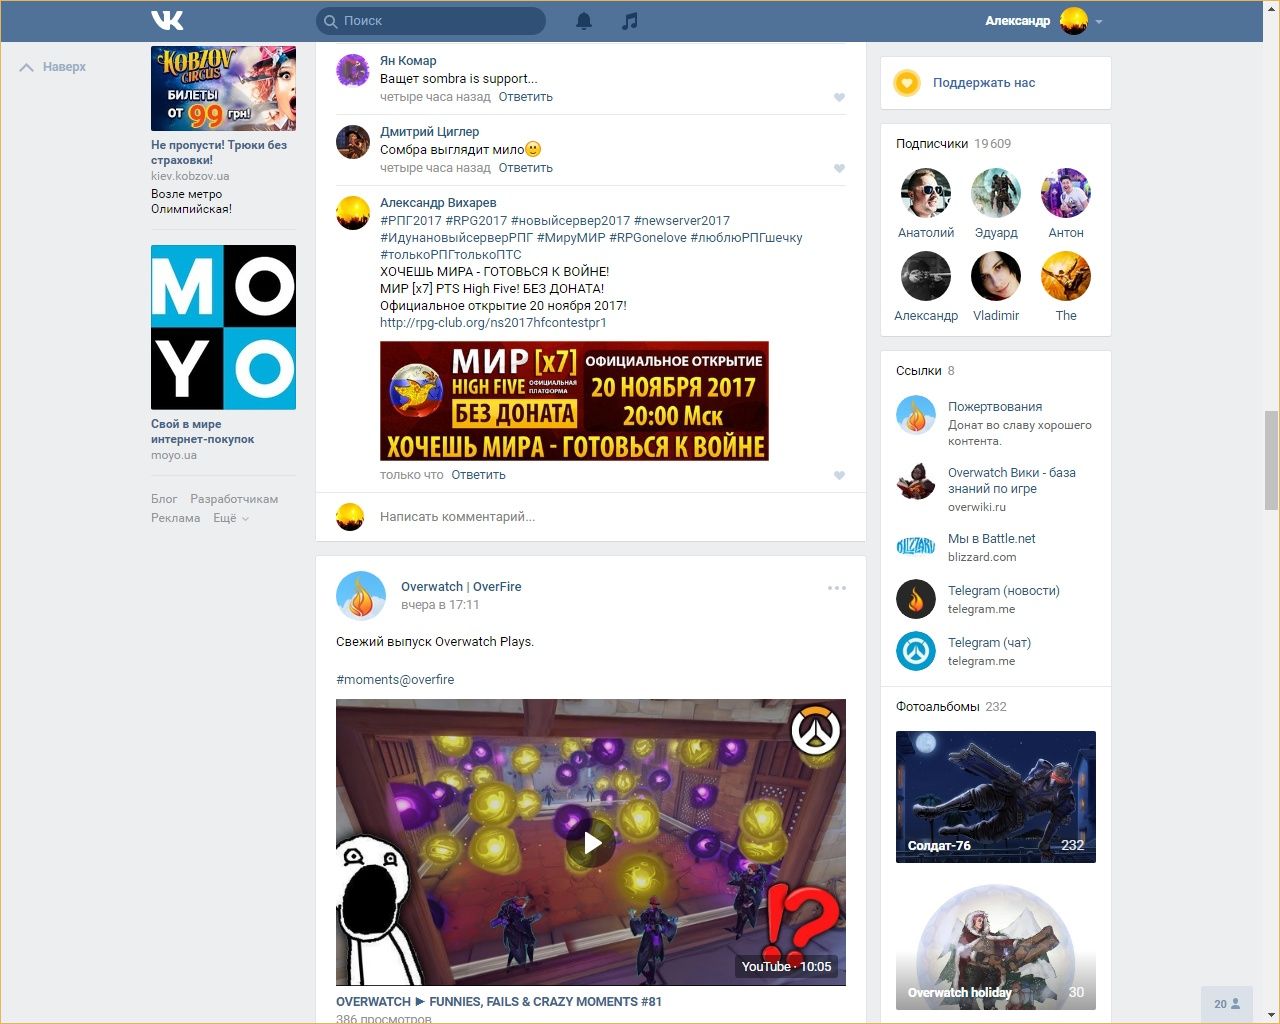
Task: Open the Реклама footer link
Action: pyautogui.click(x=175, y=518)
